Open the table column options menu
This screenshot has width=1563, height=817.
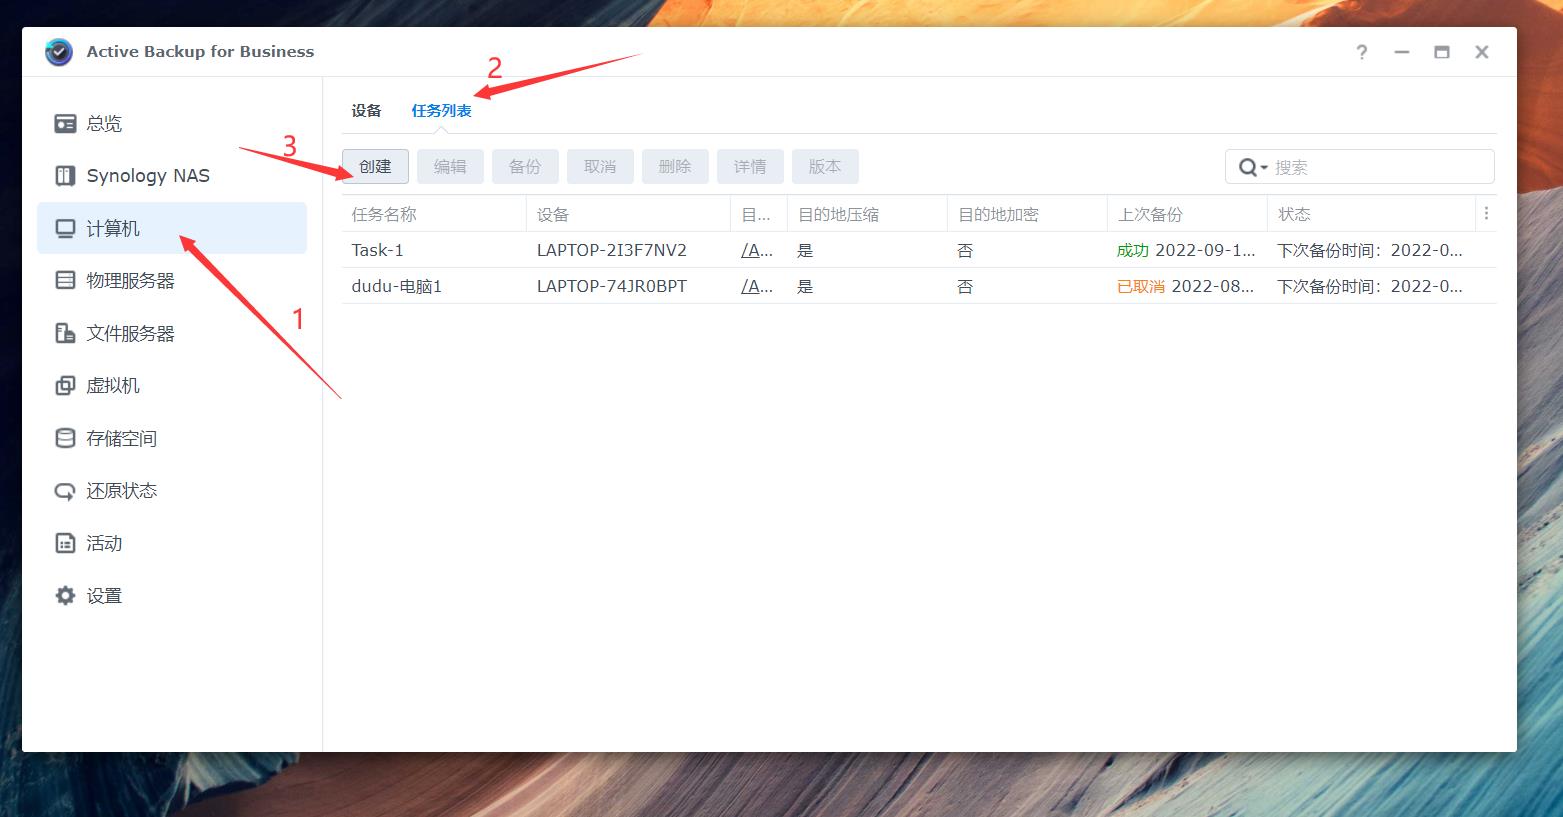pyautogui.click(x=1487, y=214)
